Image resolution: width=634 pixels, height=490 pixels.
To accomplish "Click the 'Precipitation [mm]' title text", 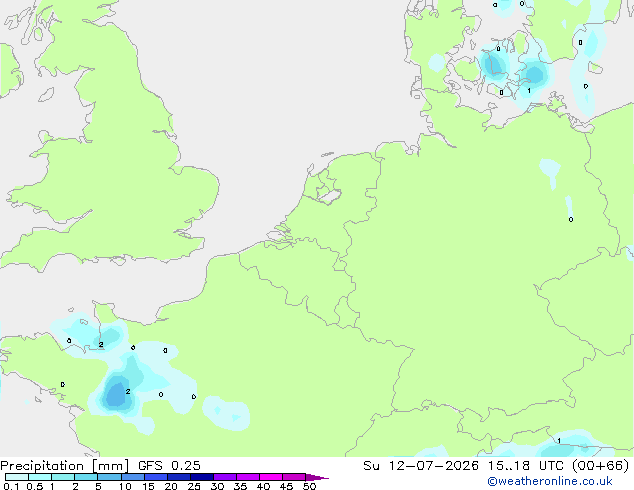I will [65, 466].
